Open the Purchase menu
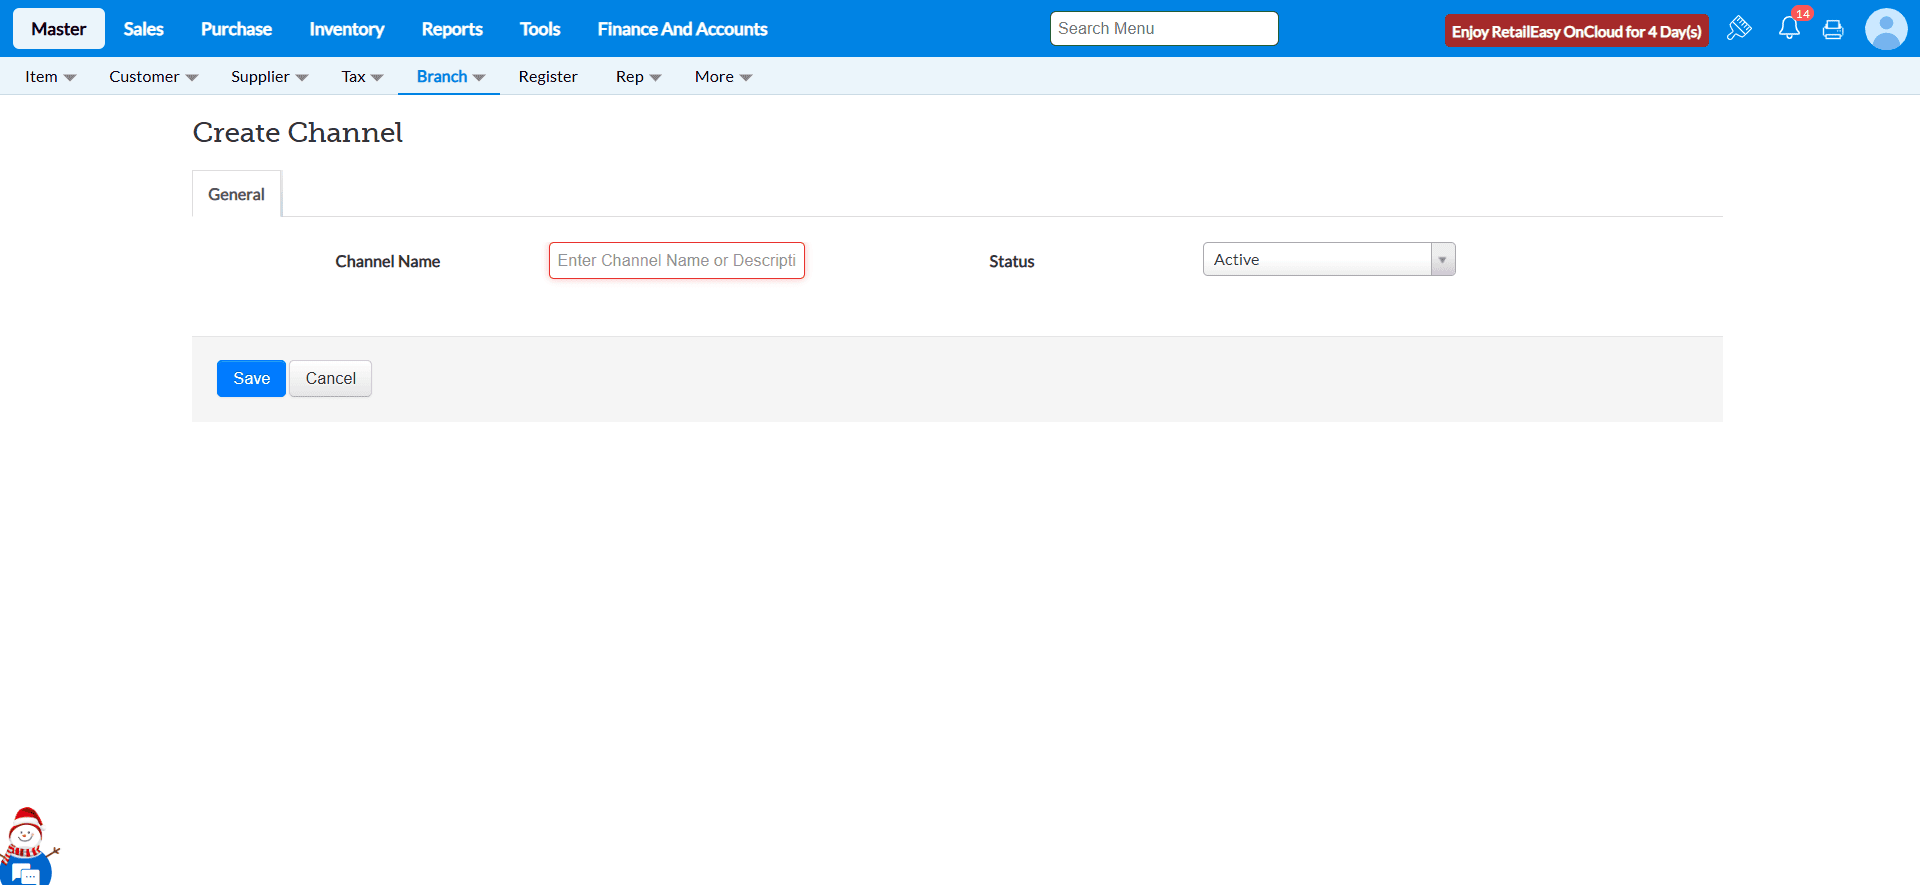Viewport: 1920px width, 885px height. [x=236, y=29]
